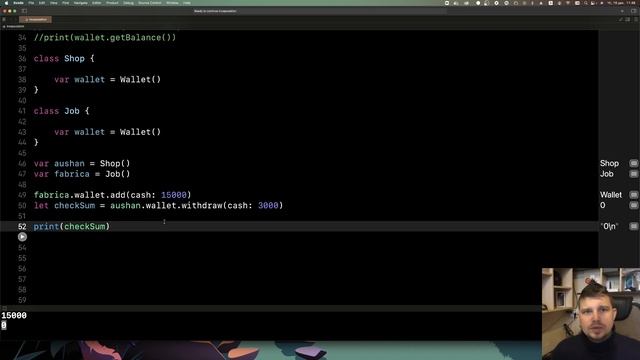
Task: Click the webcam video overlay
Action: [591, 314]
